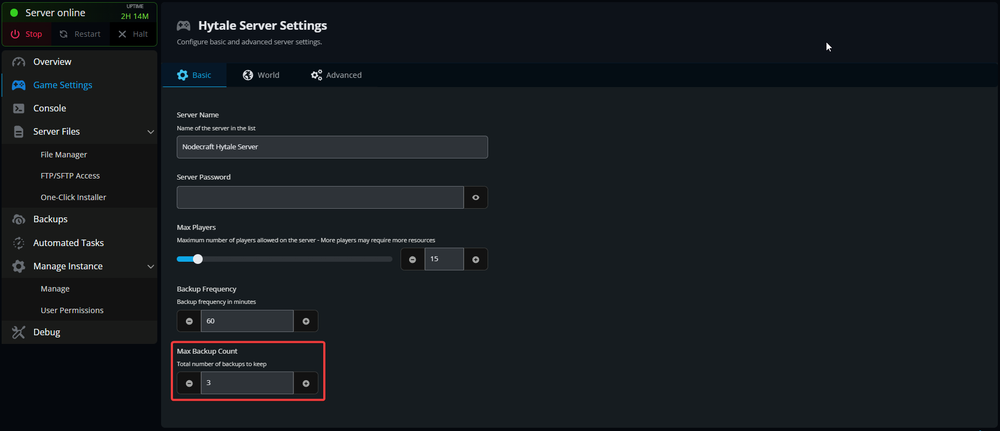Screen dimensions: 1000x431
Task: Click the Console terminal icon
Action: (18, 108)
